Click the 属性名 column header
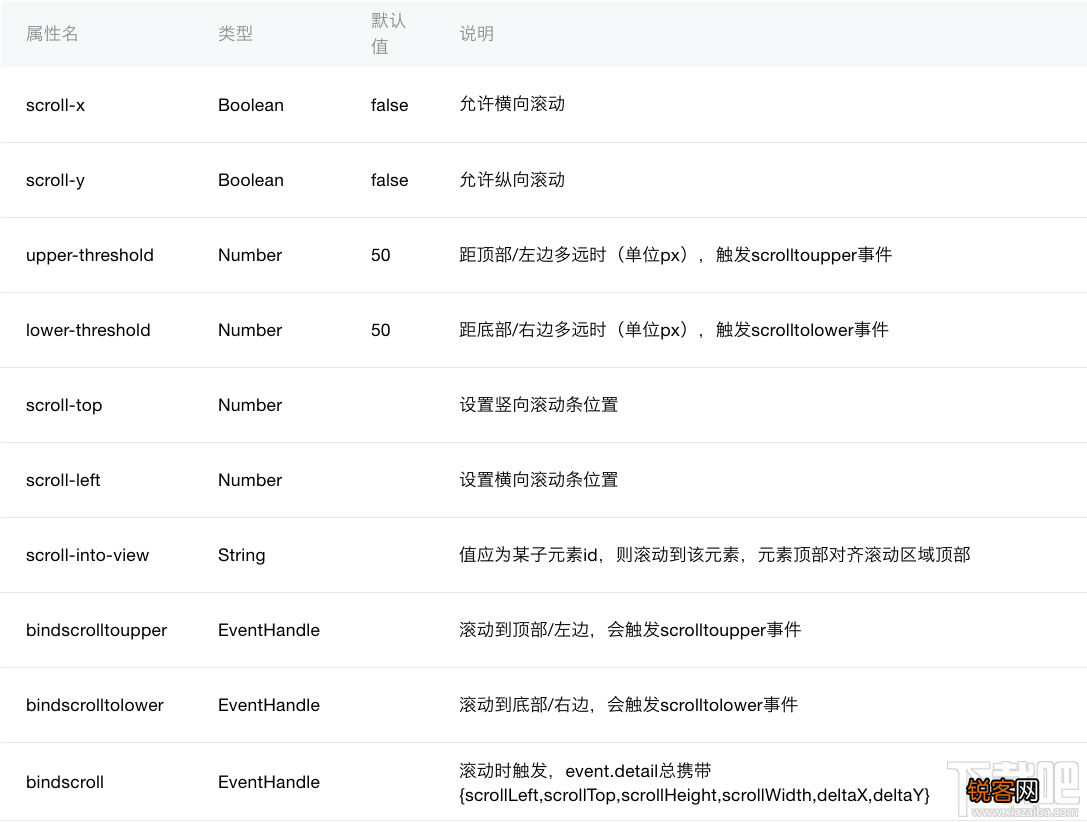 (52, 33)
